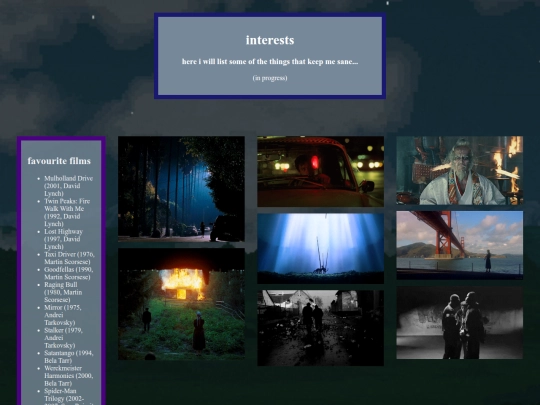Click the 'interests' page heading
Screen dimensions: 540x405
[x=270, y=40]
